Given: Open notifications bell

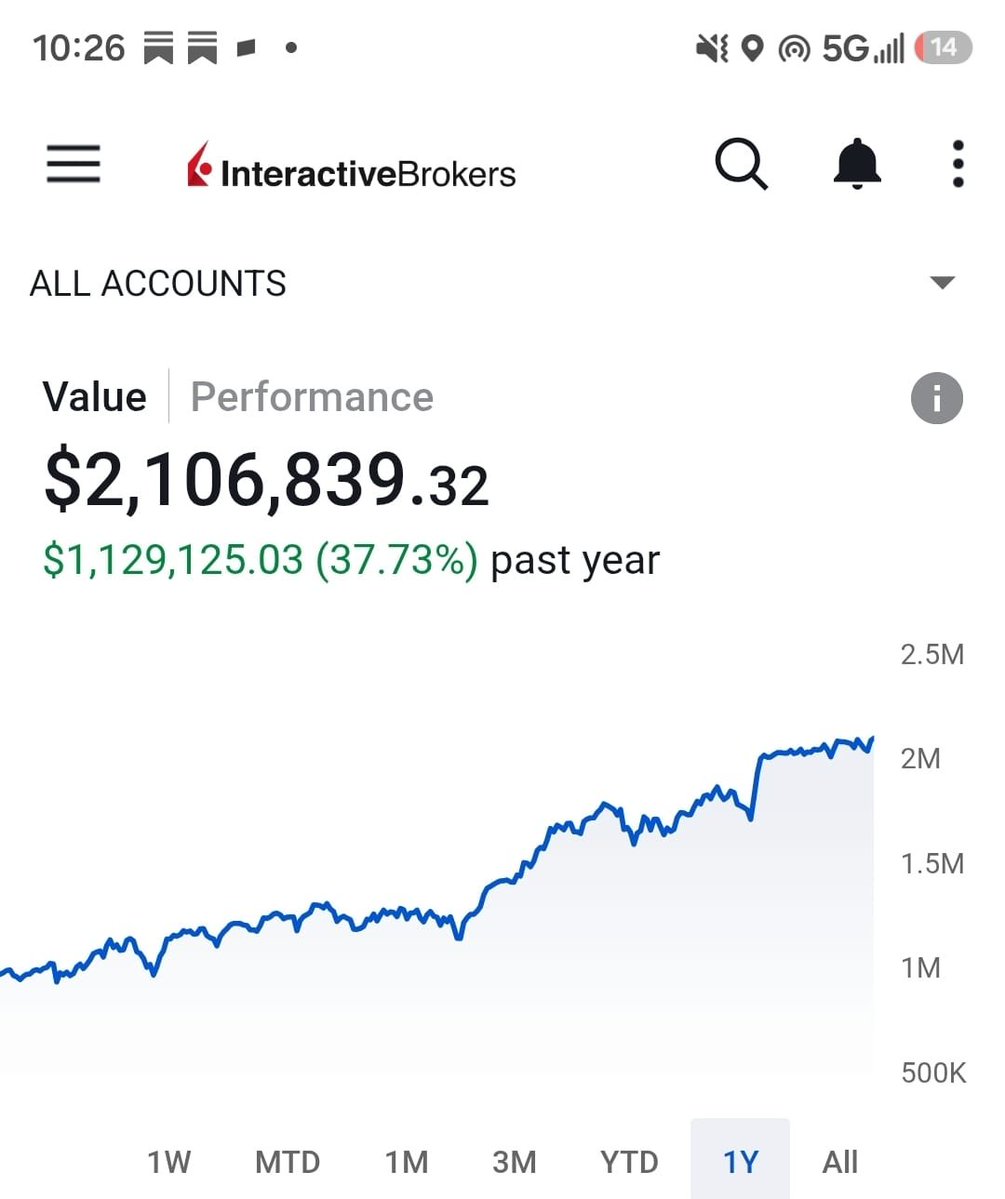Looking at the screenshot, I should click(857, 164).
